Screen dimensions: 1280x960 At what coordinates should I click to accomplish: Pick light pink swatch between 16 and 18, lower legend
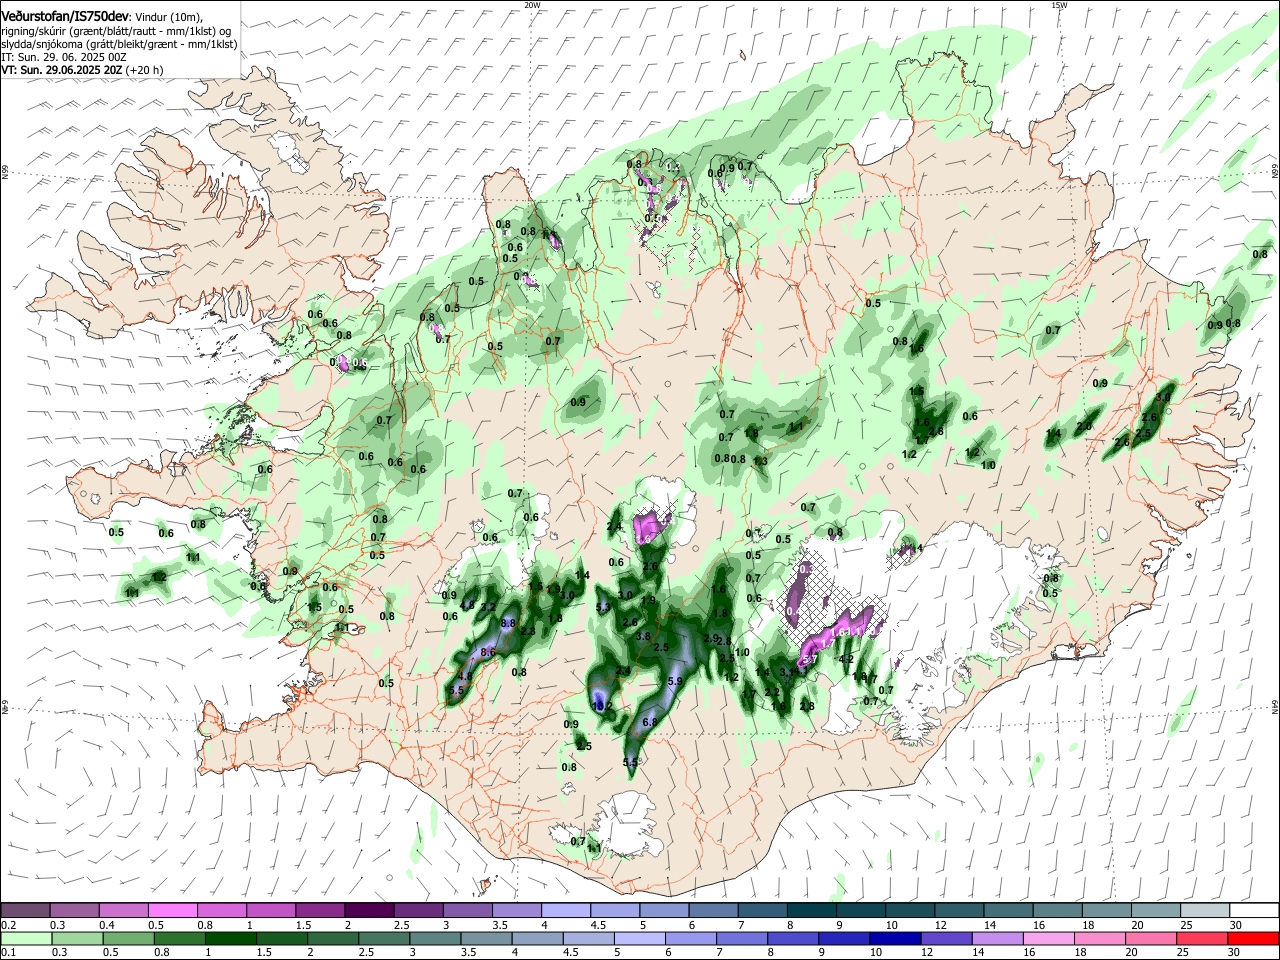1049,938
